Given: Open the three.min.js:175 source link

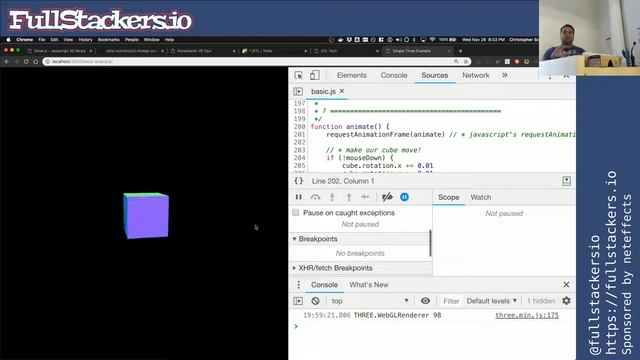Looking at the screenshot, I should coord(527,316).
